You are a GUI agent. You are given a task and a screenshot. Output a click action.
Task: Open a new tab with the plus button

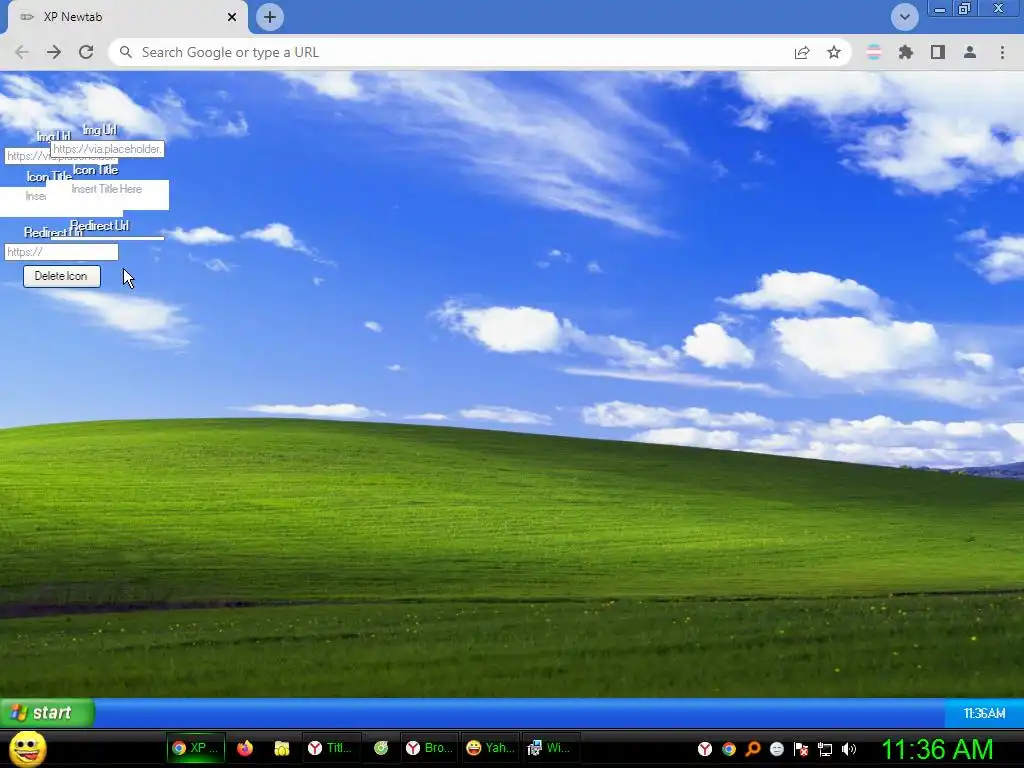270,17
